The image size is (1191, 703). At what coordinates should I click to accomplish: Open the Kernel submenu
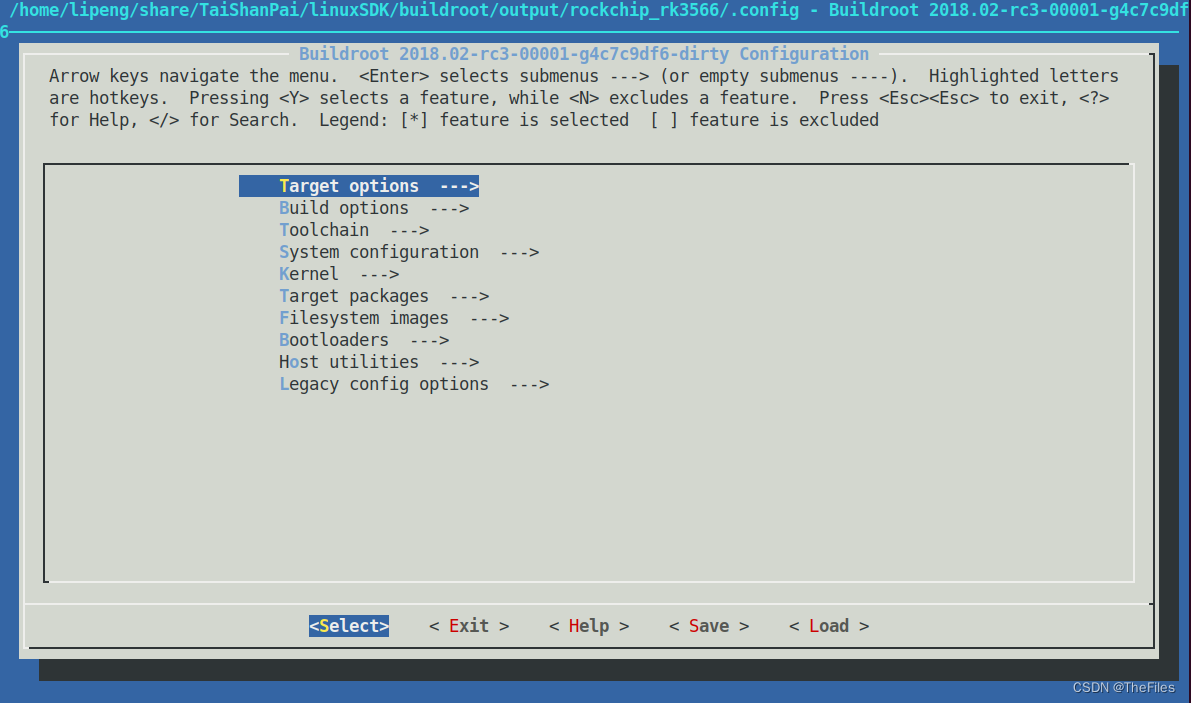339,274
